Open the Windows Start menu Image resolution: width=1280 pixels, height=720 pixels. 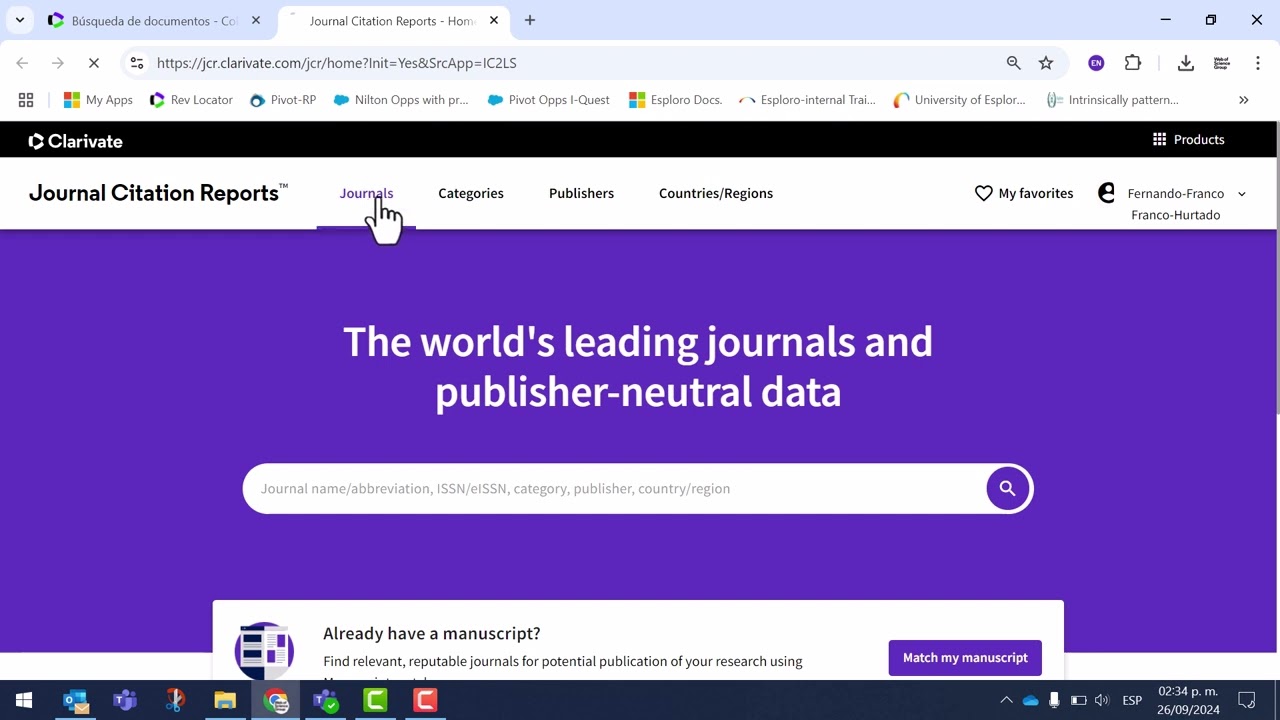[x=24, y=700]
